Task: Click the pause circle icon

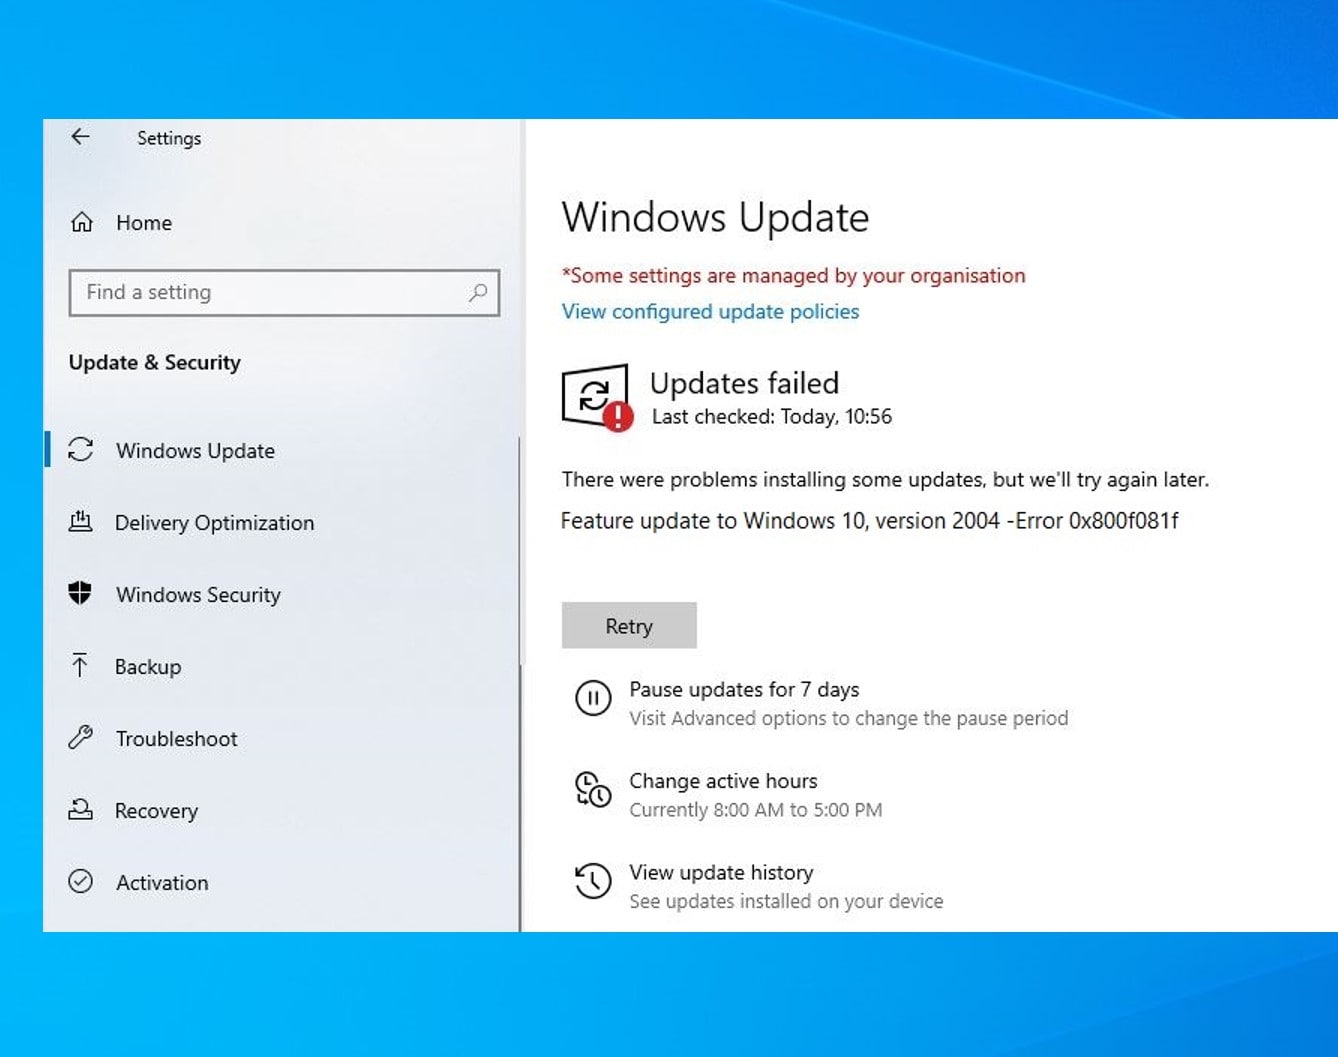Action: [593, 698]
